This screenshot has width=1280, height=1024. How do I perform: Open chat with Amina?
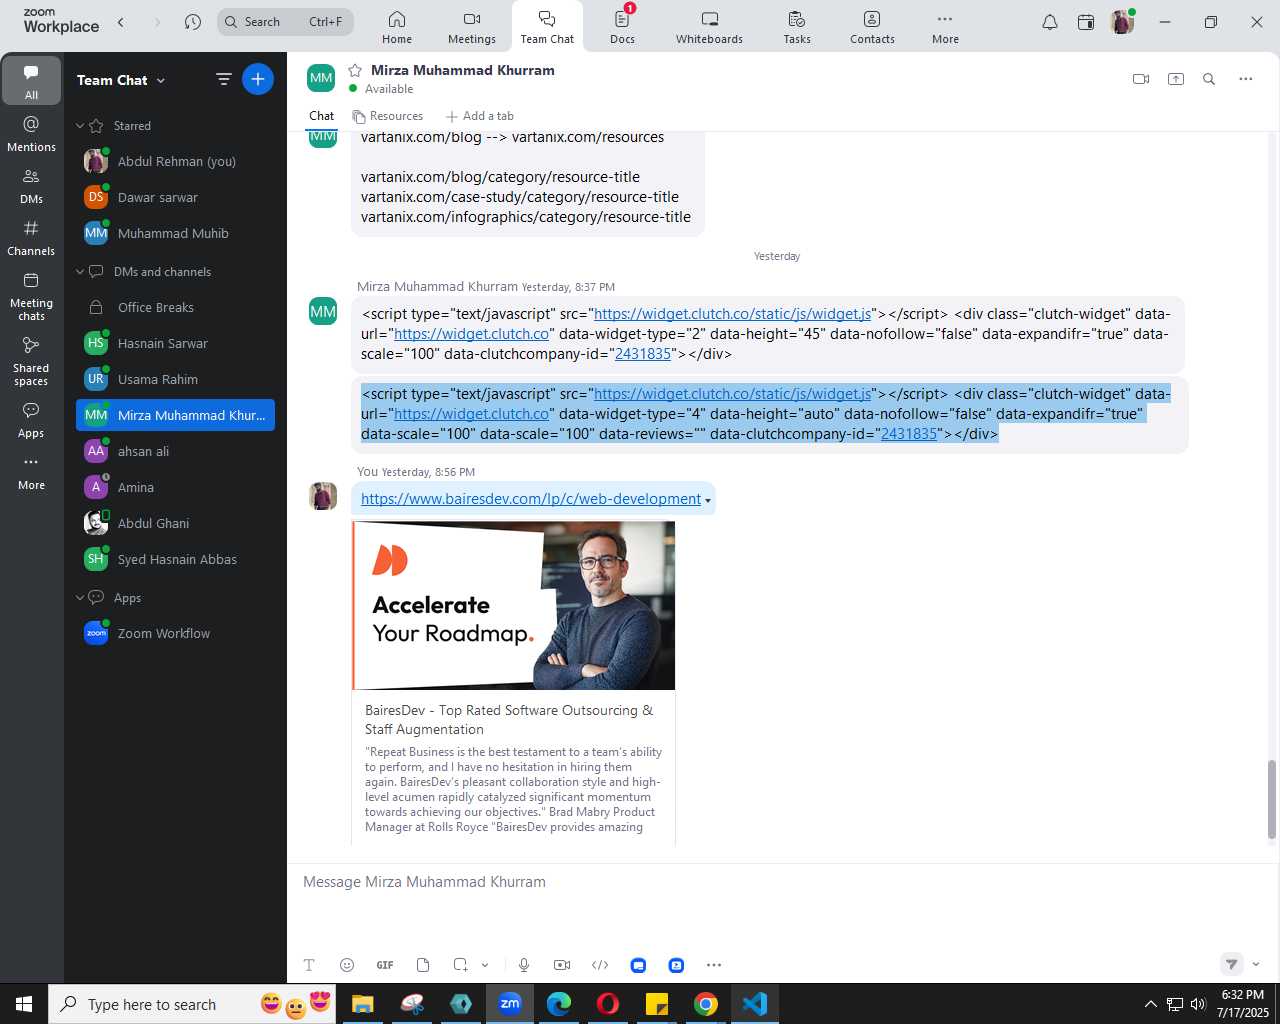point(175,487)
